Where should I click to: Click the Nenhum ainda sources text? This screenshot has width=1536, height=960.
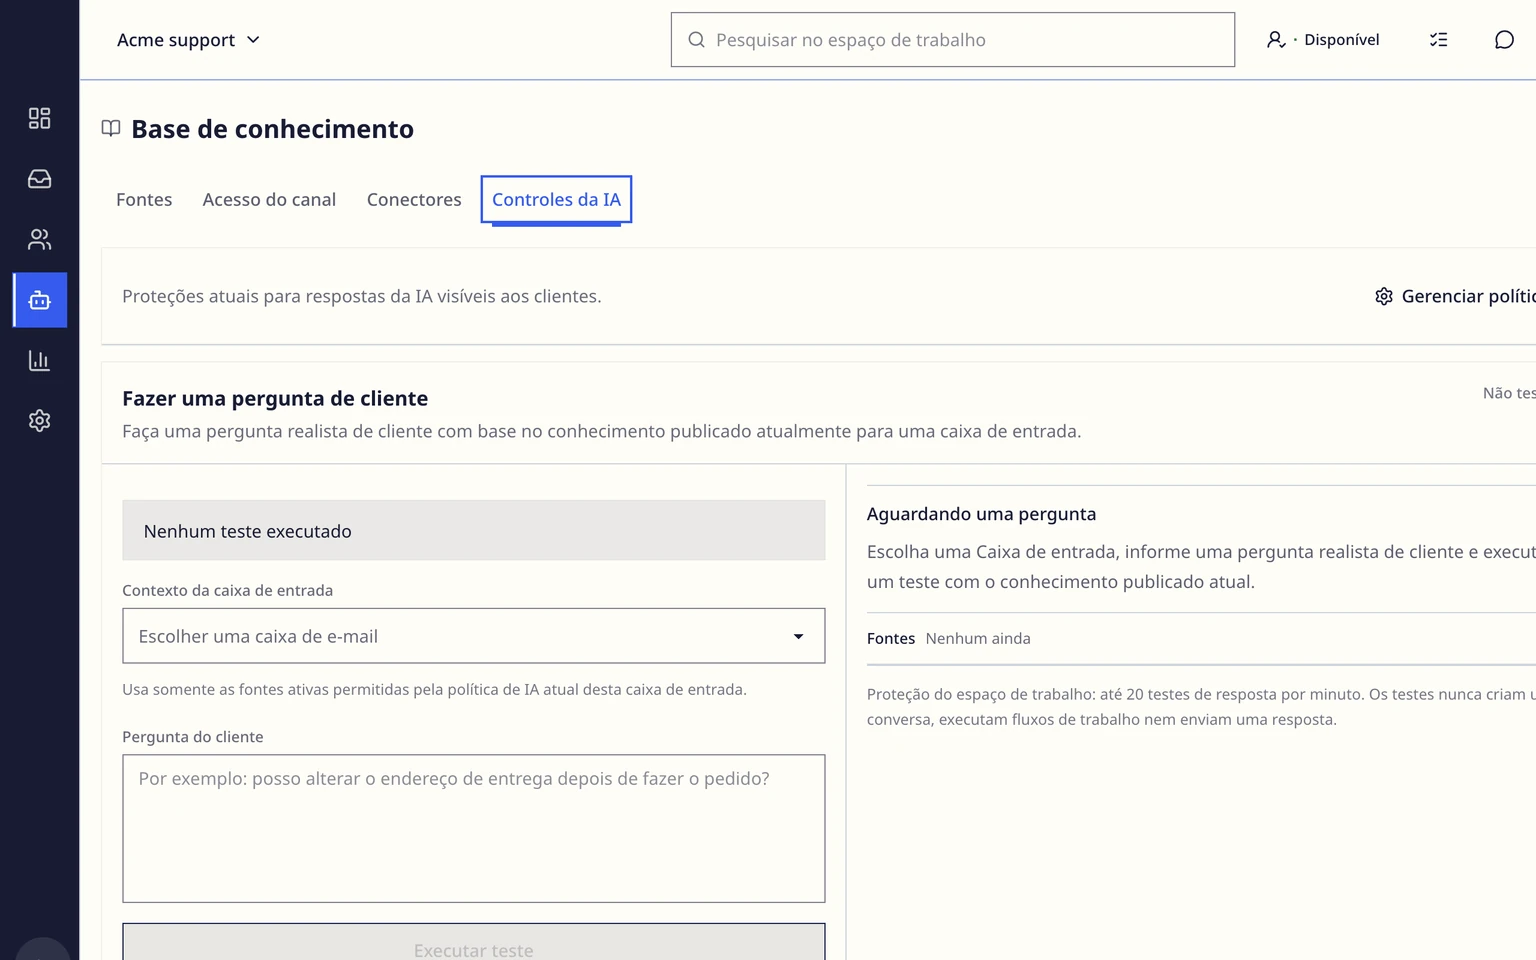point(978,638)
